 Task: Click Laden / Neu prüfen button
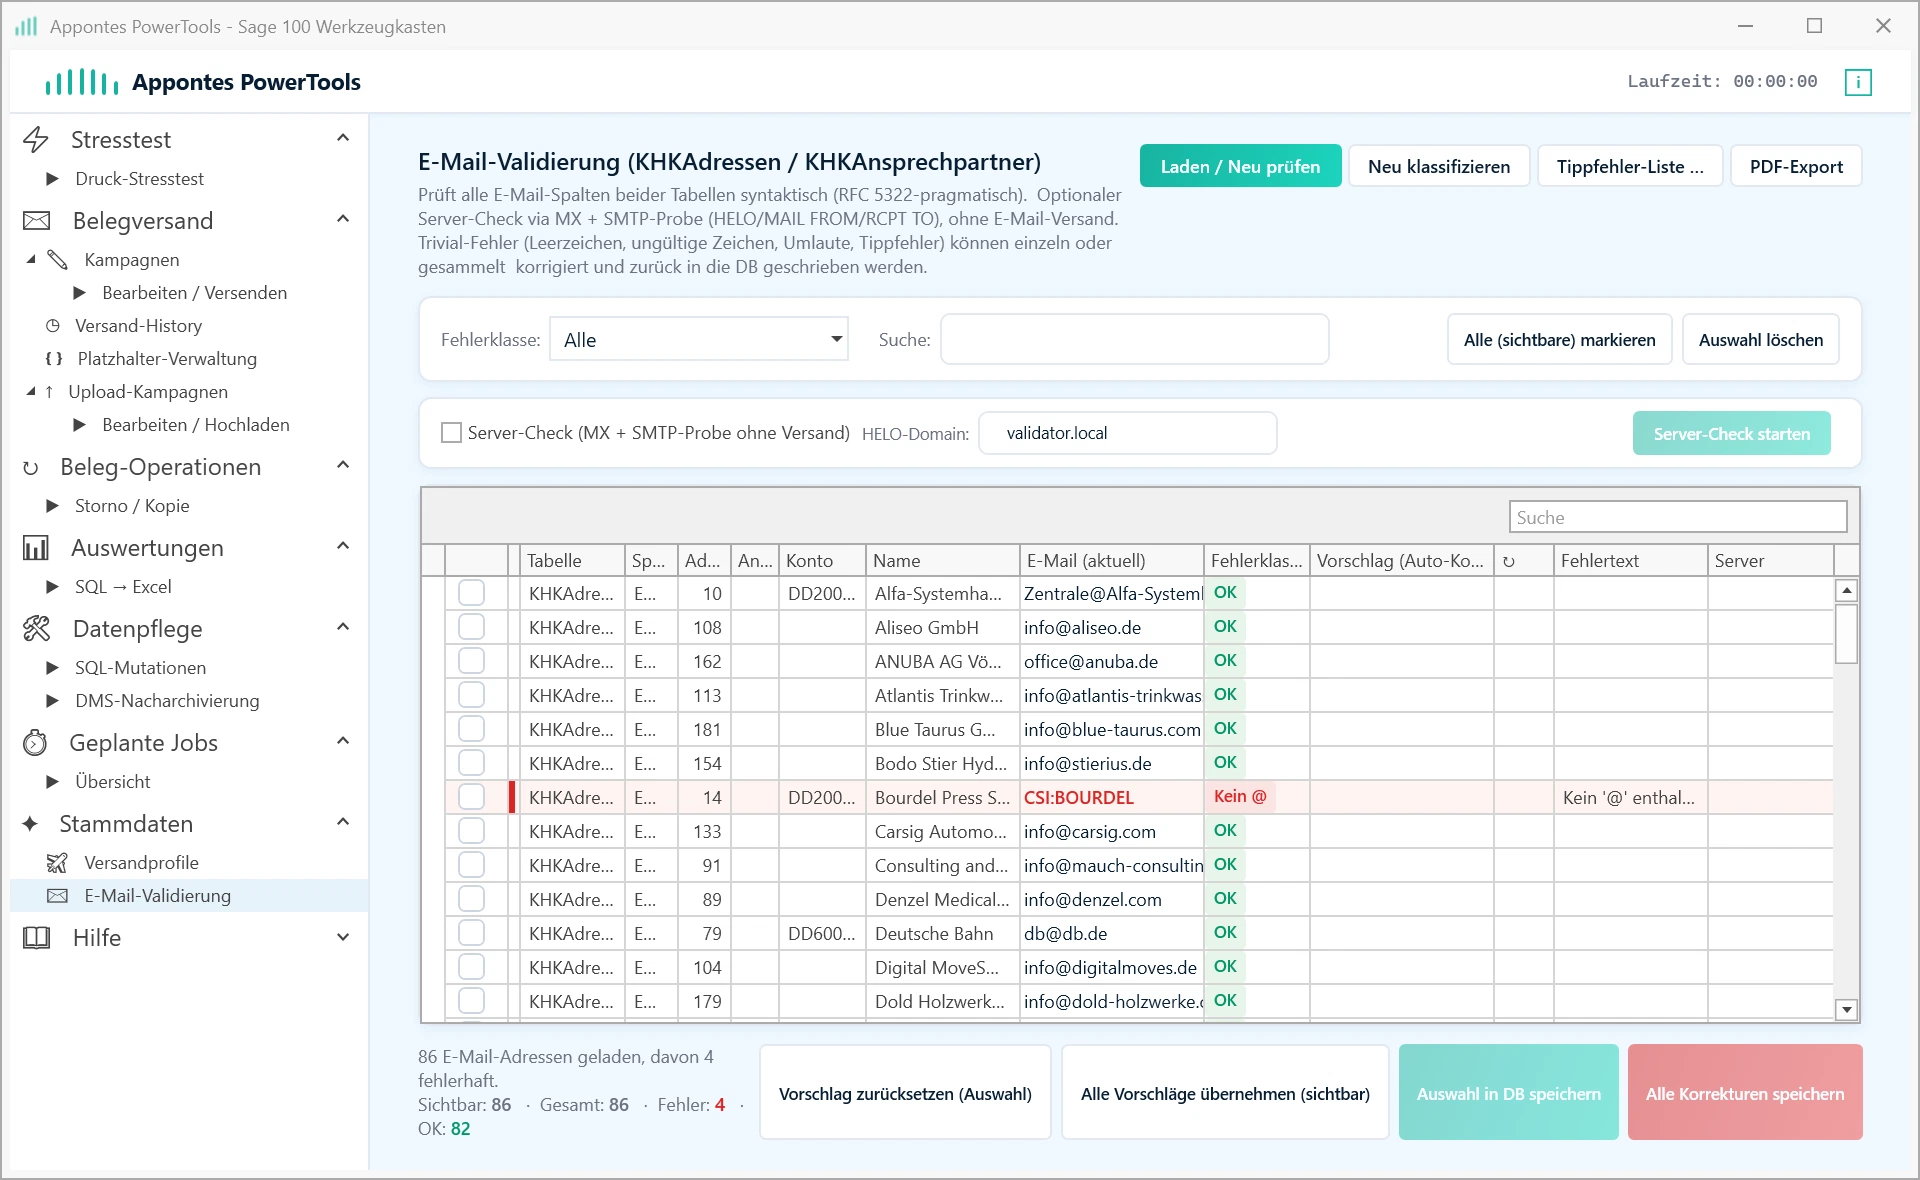[x=1240, y=166]
